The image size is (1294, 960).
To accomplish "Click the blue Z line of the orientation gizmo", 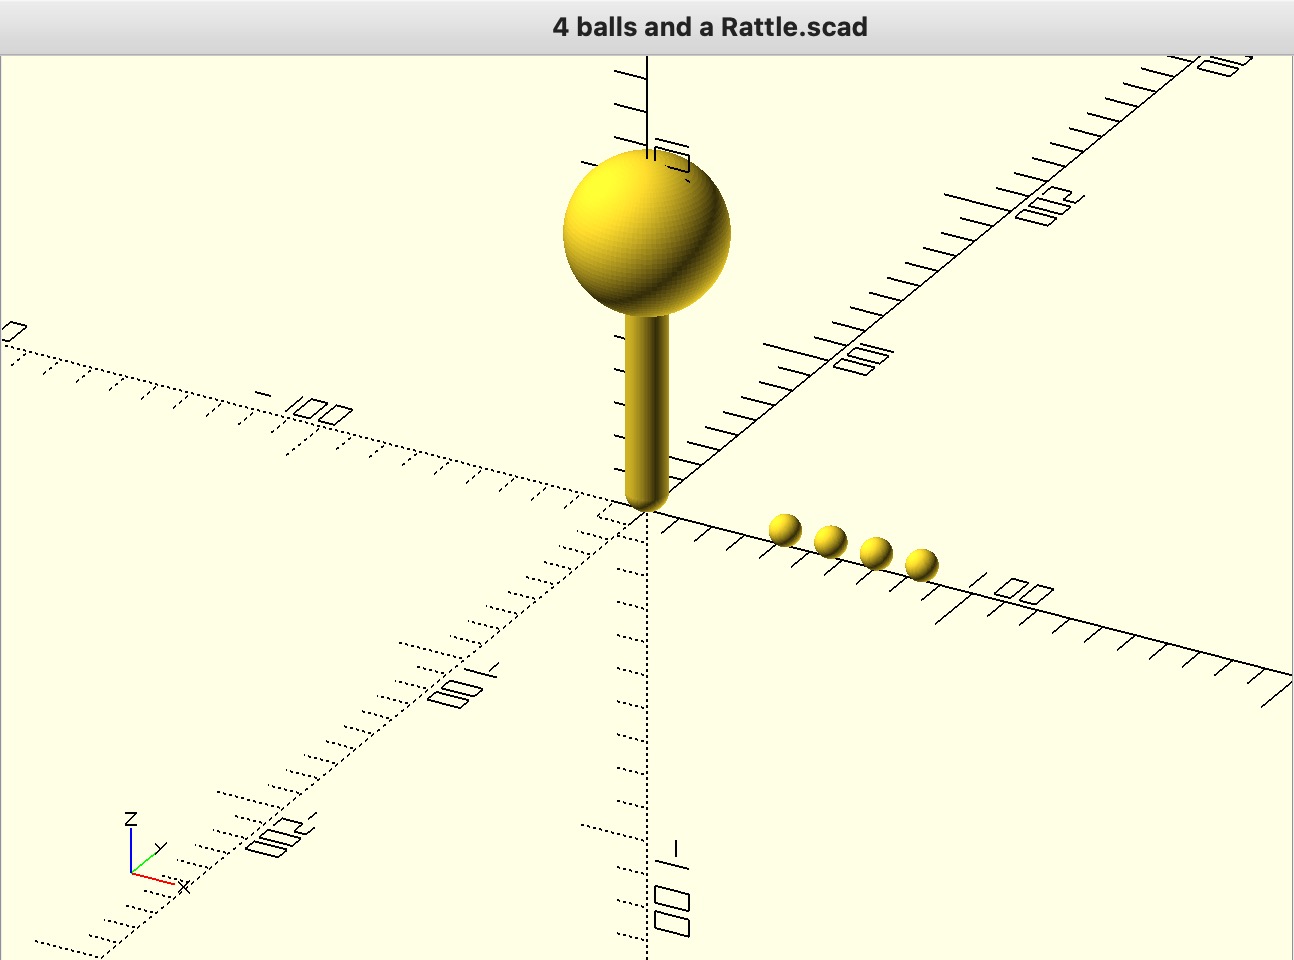I will (131, 850).
